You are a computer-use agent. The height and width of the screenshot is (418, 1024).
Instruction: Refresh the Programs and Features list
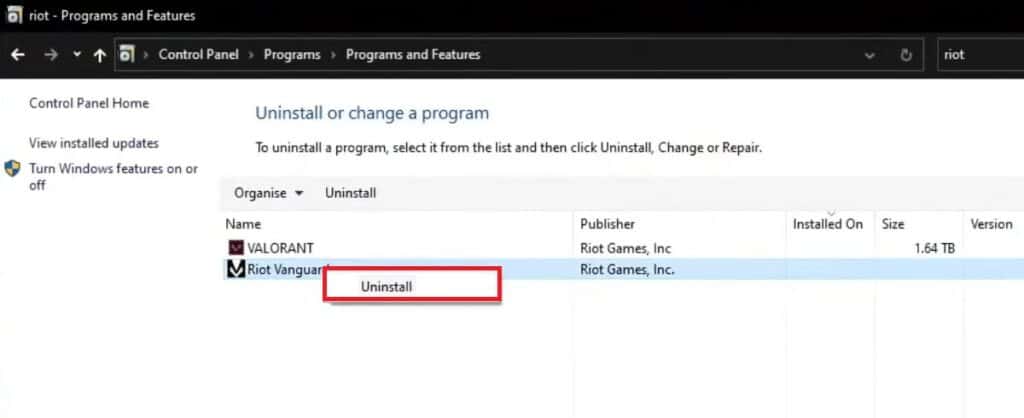(906, 56)
